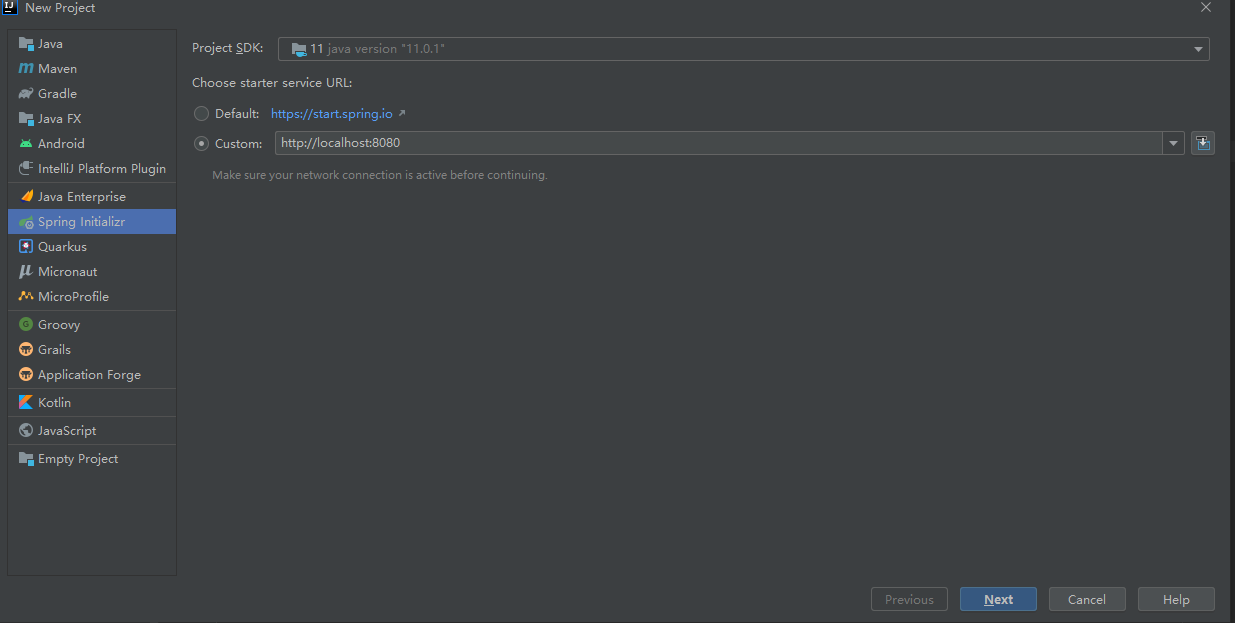Pick Java FX from the list
Viewport: 1235px width, 623px height.
point(92,119)
